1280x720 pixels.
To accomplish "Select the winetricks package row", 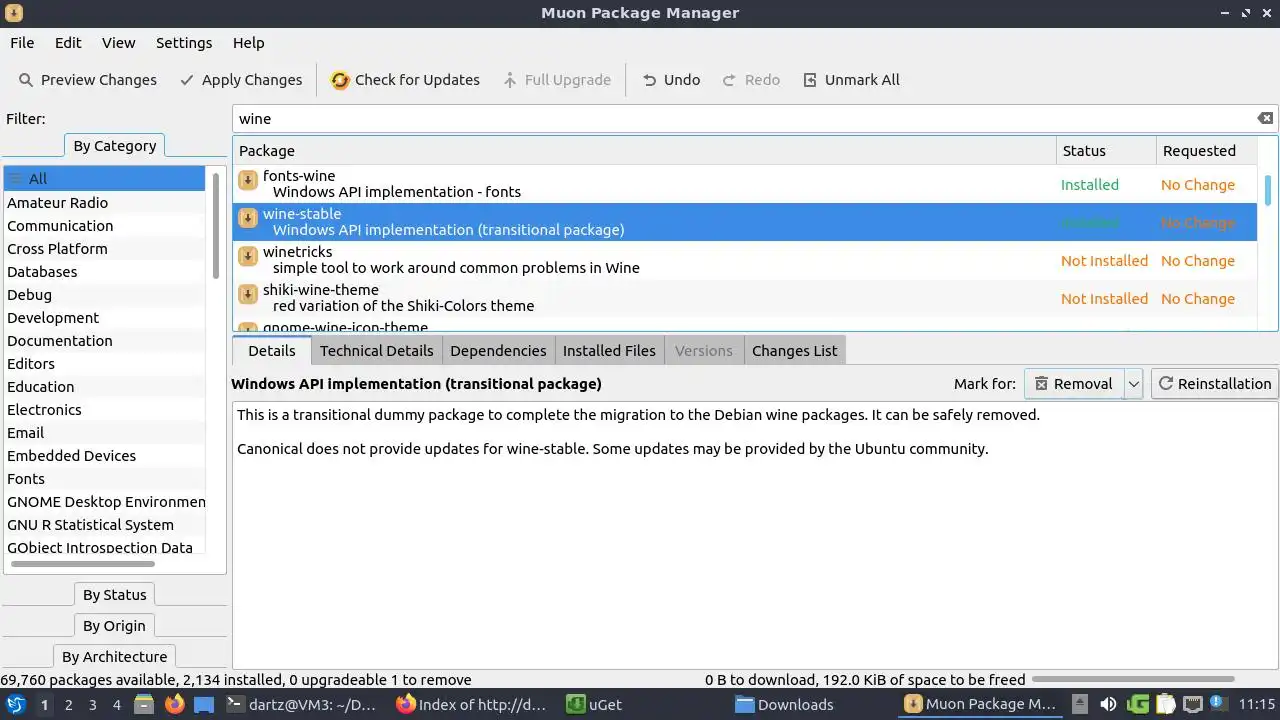I will (x=745, y=260).
